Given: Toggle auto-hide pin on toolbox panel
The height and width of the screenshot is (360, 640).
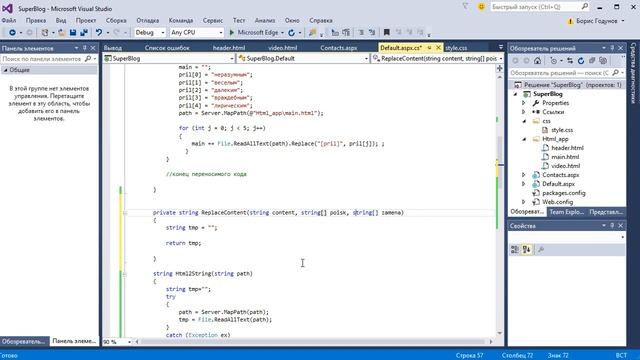Looking at the screenshot, I should pyautogui.click(x=84, y=48).
